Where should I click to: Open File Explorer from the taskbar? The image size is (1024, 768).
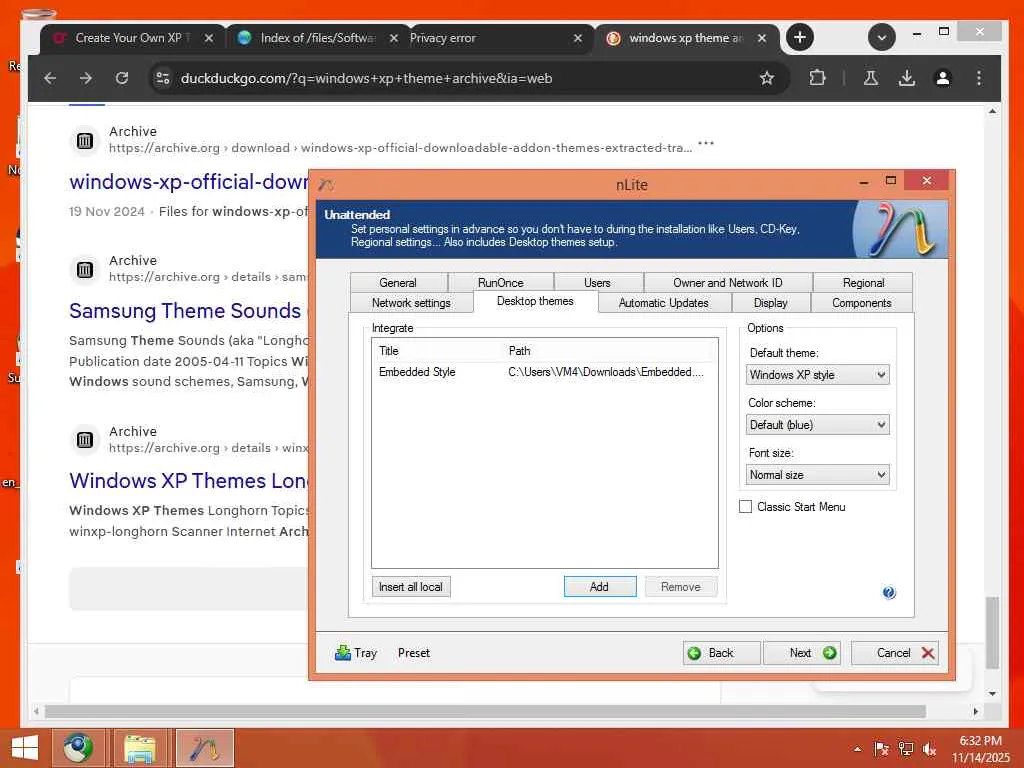point(140,748)
